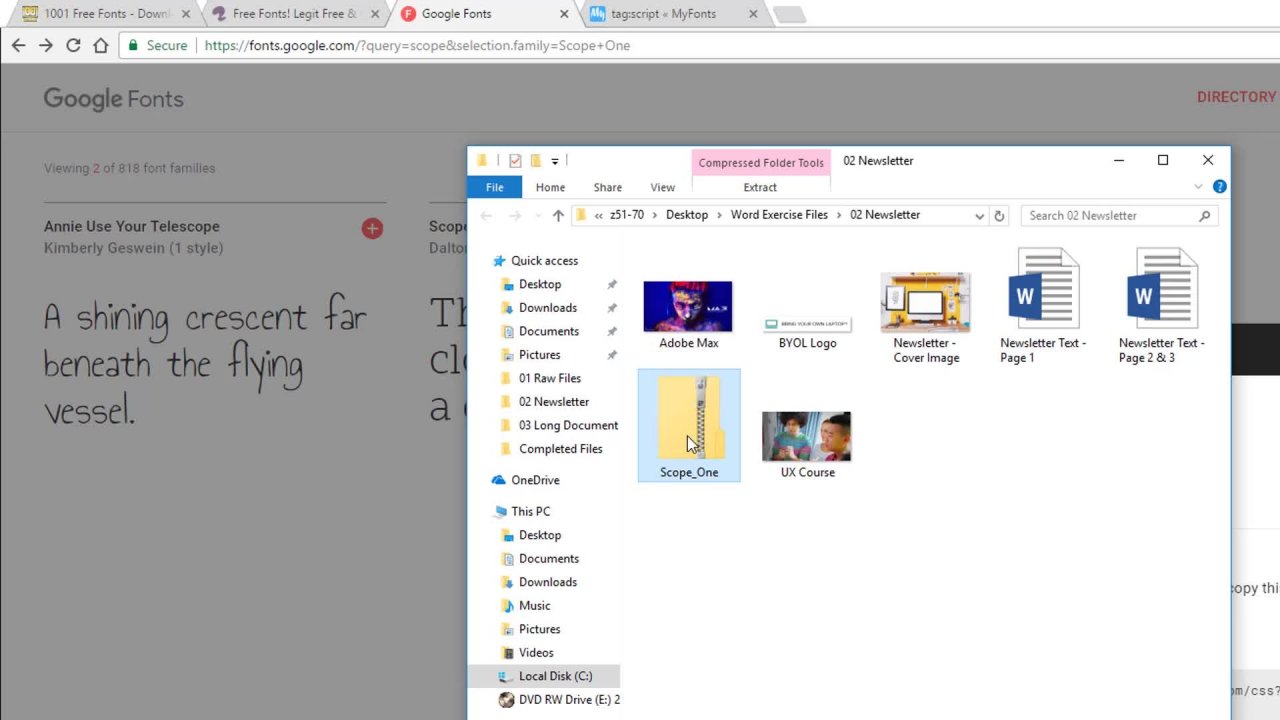Switch to the Share ribbon tab
This screenshot has height=720, width=1280.
tap(607, 187)
